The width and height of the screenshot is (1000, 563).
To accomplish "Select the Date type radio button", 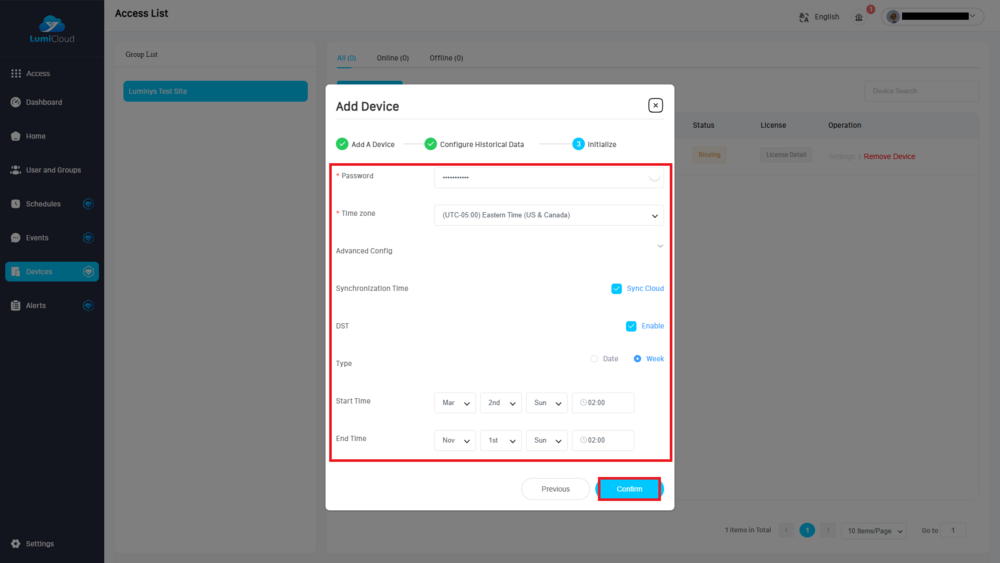I will click(x=594, y=359).
